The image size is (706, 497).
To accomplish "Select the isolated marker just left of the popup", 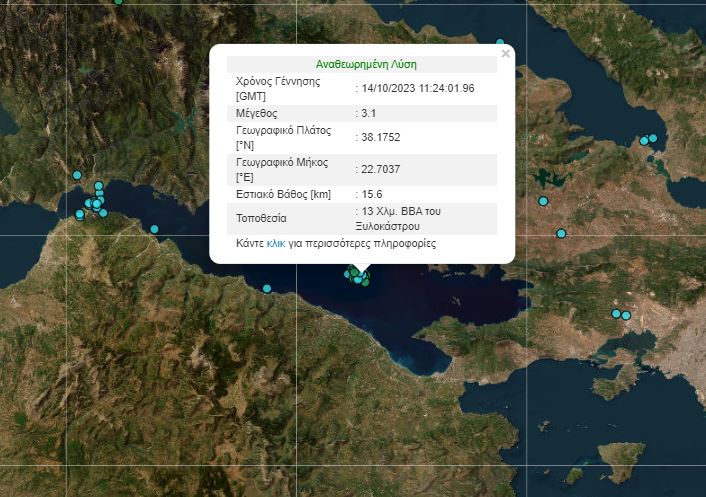I will [154, 229].
